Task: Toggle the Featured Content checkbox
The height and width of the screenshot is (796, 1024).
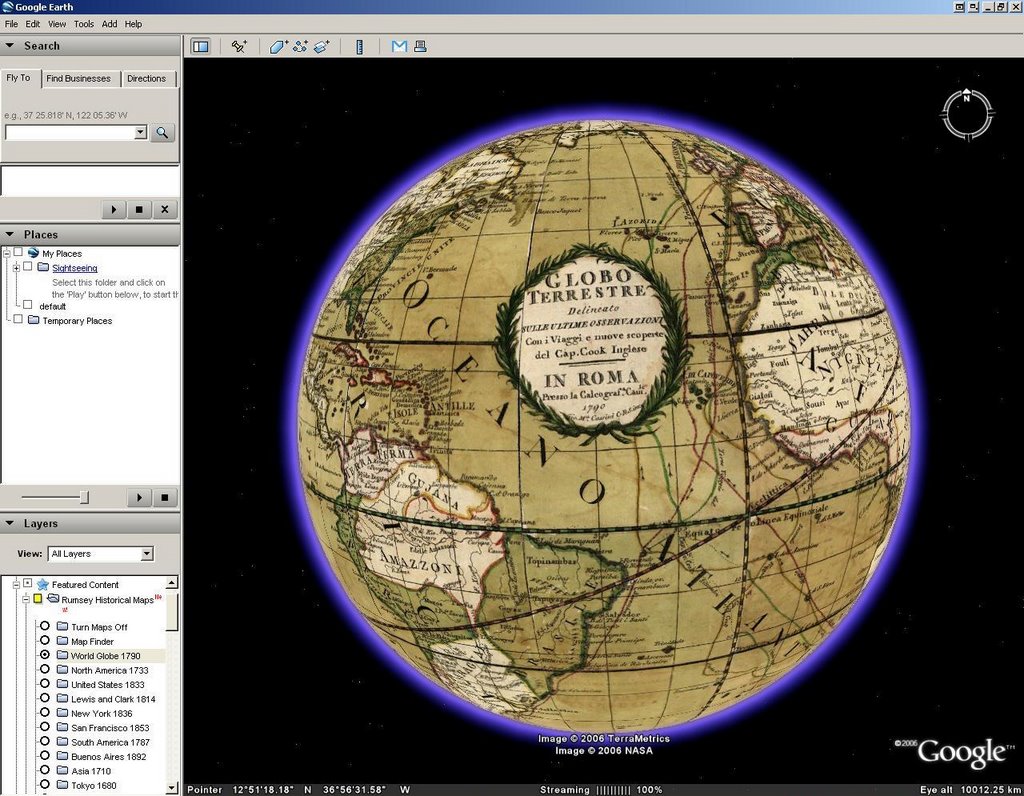Action: point(27,583)
